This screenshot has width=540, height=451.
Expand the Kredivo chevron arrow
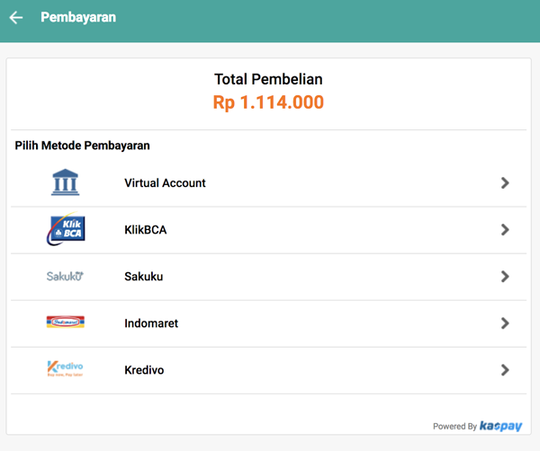click(505, 370)
